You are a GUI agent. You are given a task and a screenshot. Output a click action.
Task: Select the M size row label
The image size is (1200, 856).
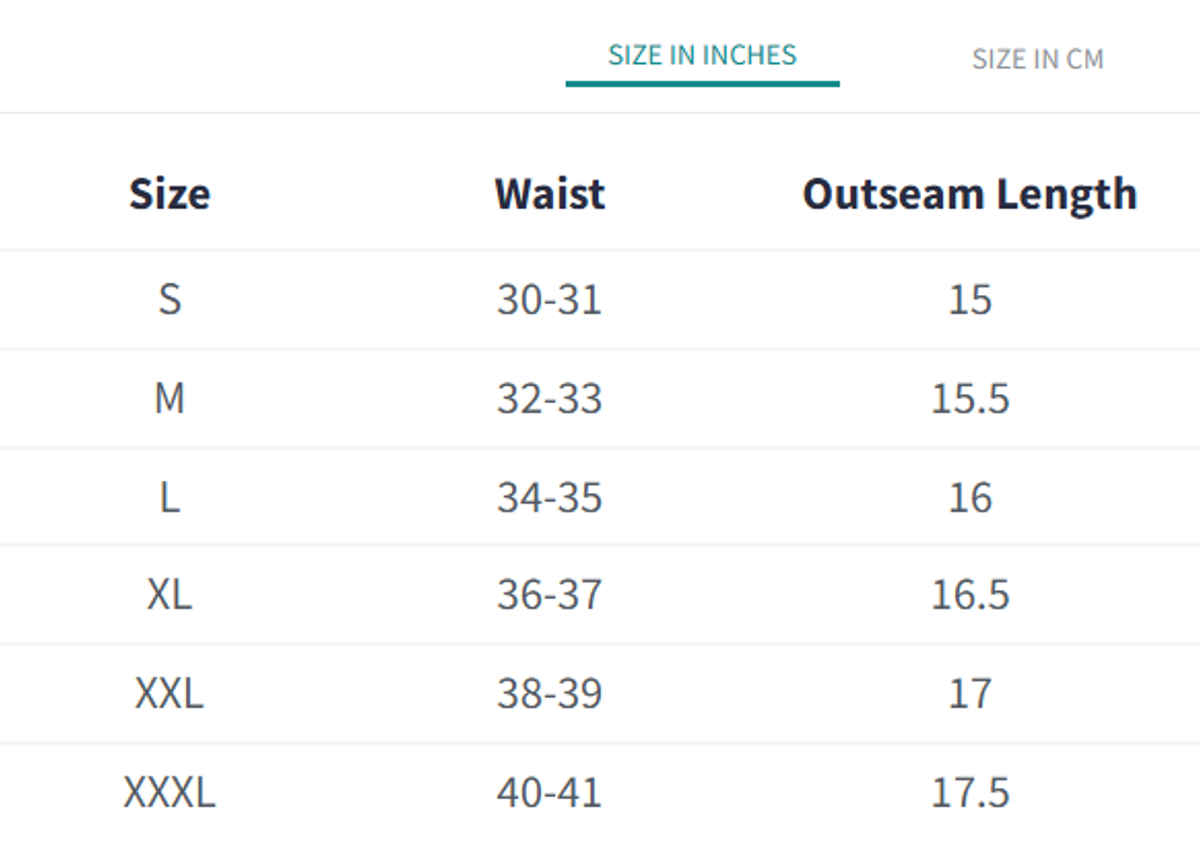pos(169,398)
